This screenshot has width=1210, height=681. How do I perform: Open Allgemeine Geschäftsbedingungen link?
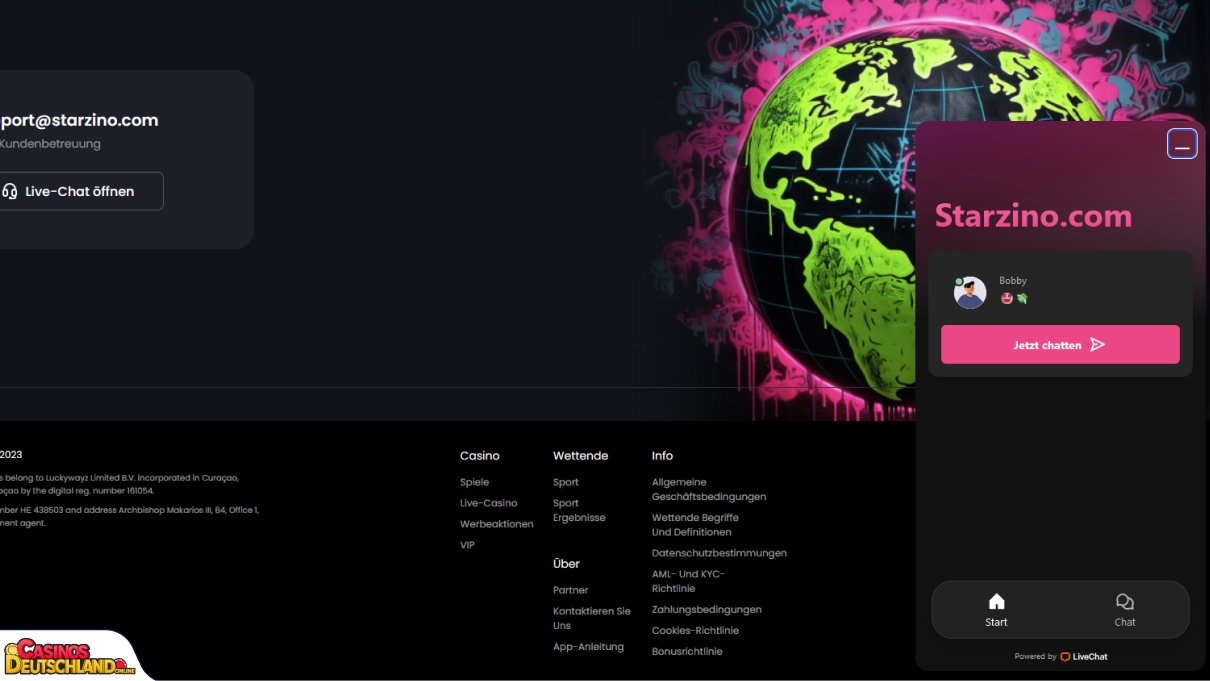pyautogui.click(x=709, y=489)
